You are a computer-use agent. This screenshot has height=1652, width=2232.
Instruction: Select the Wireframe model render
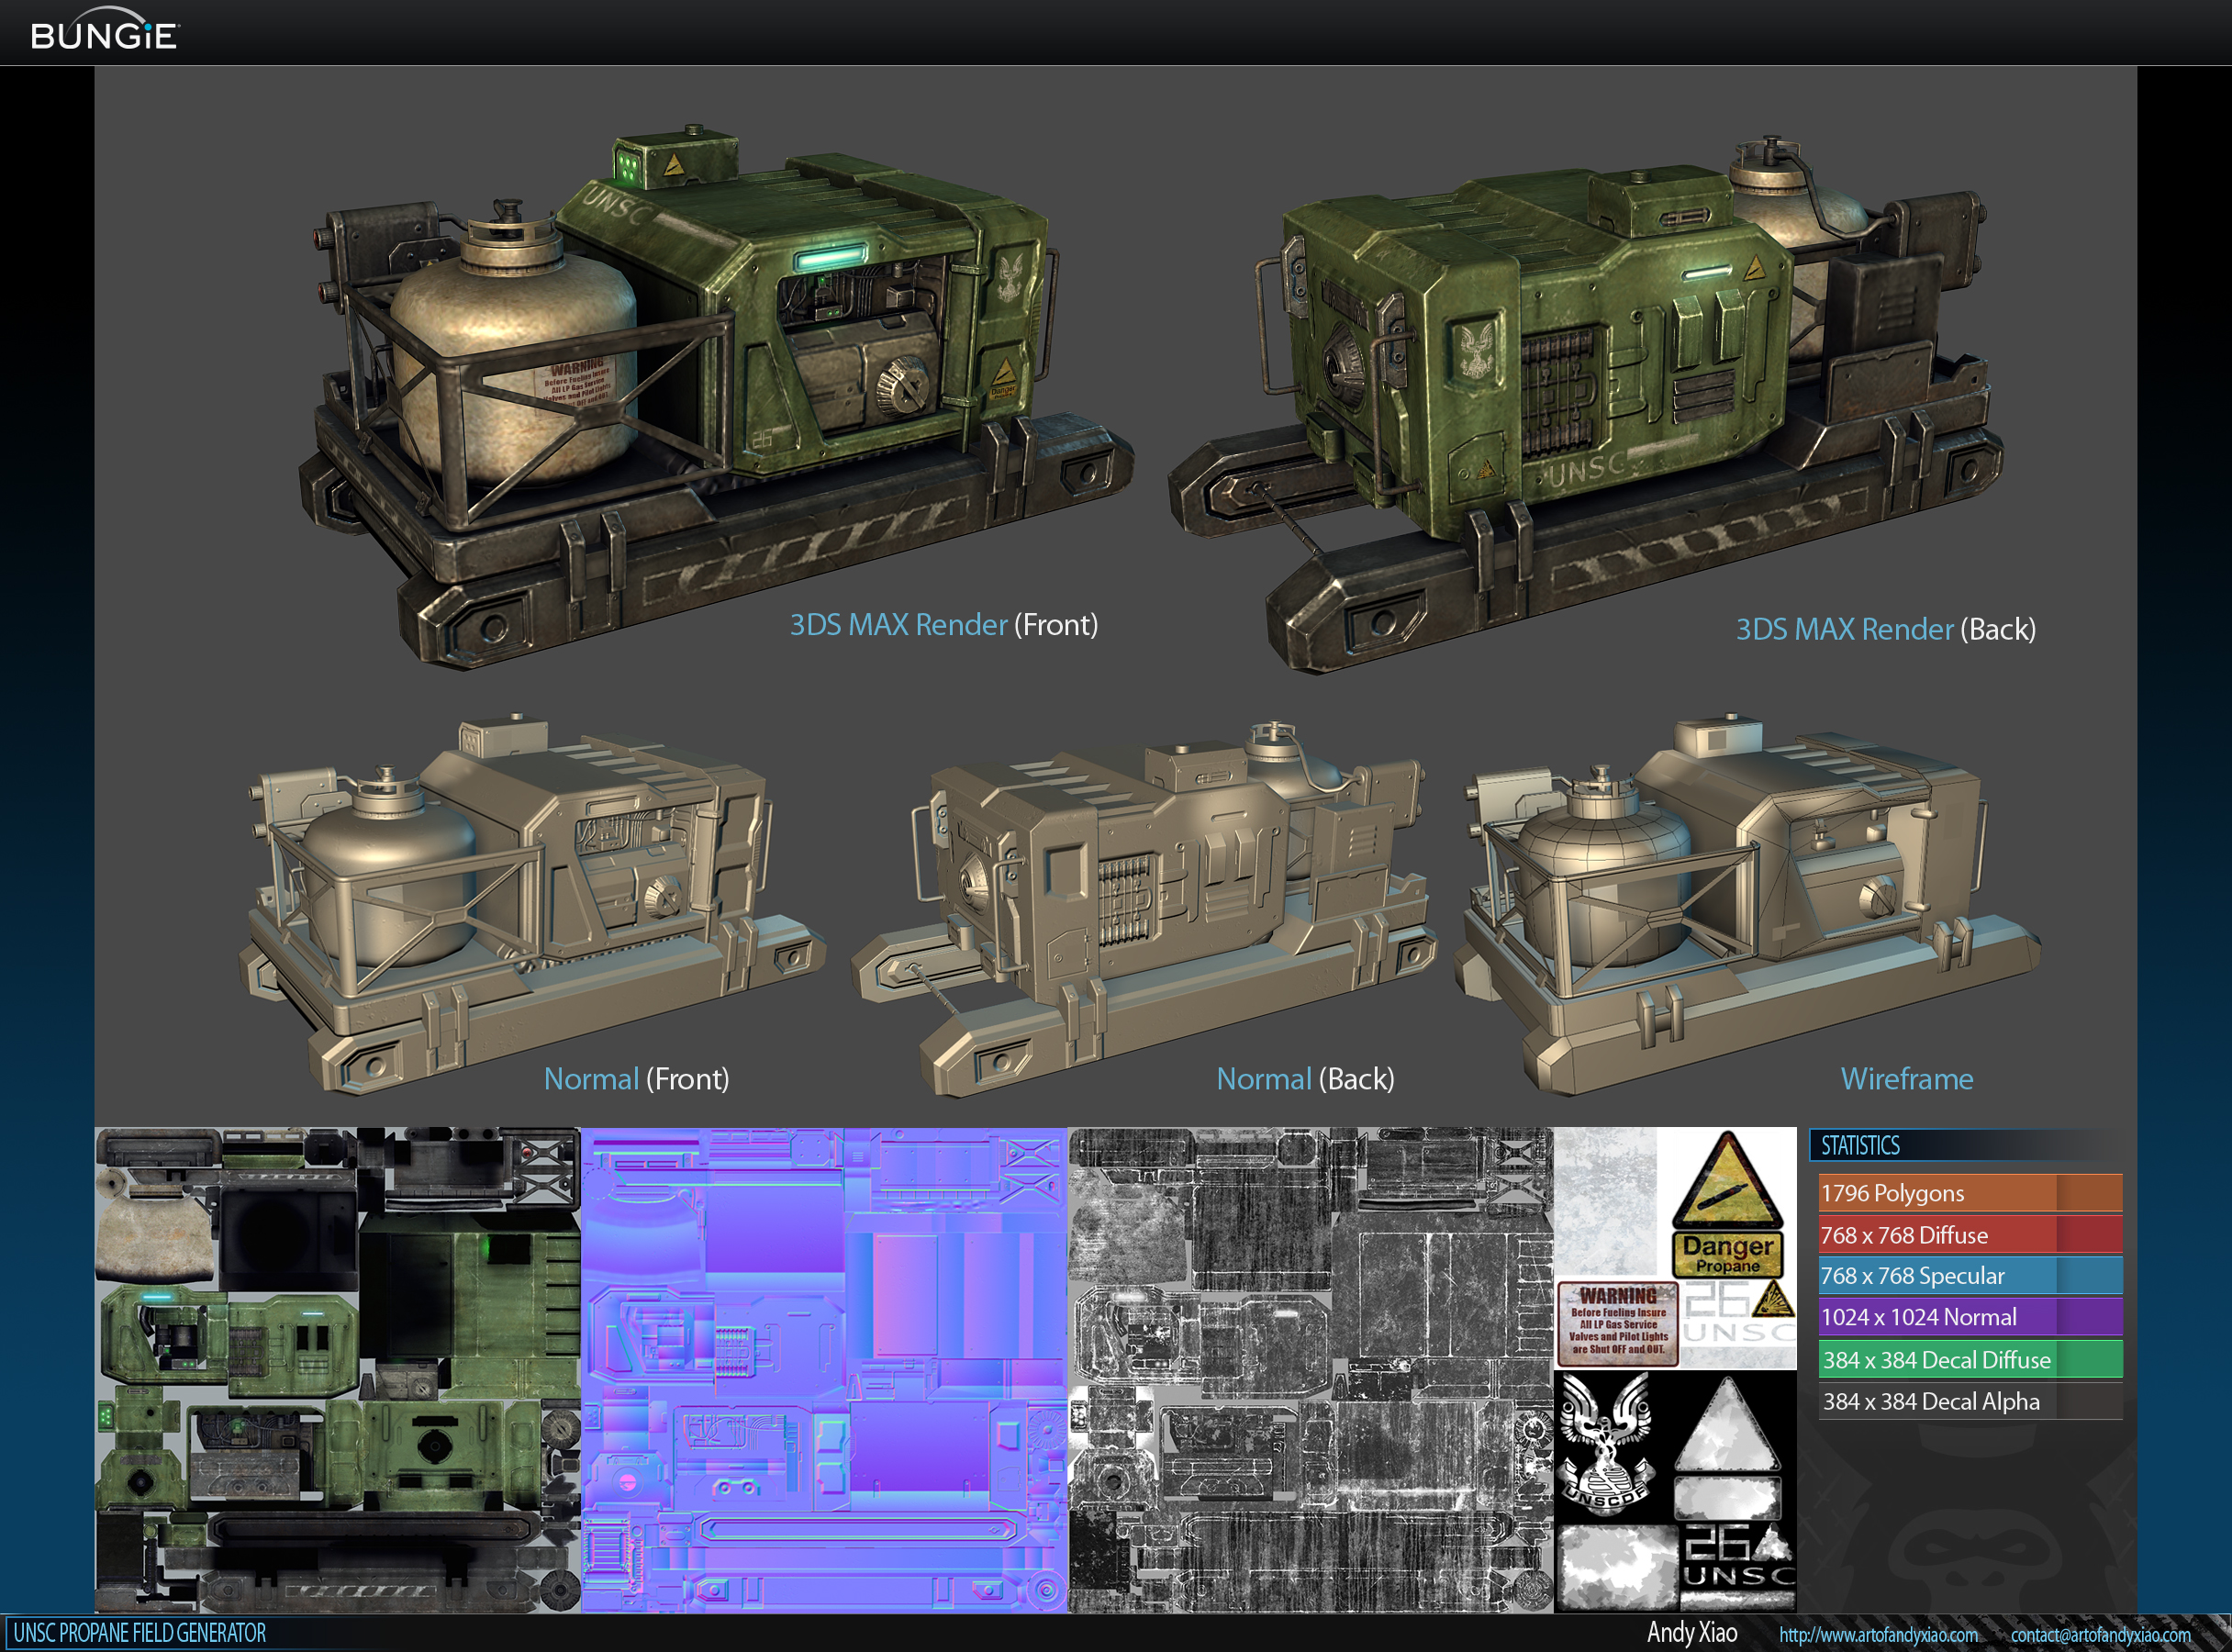click(1748, 903)
